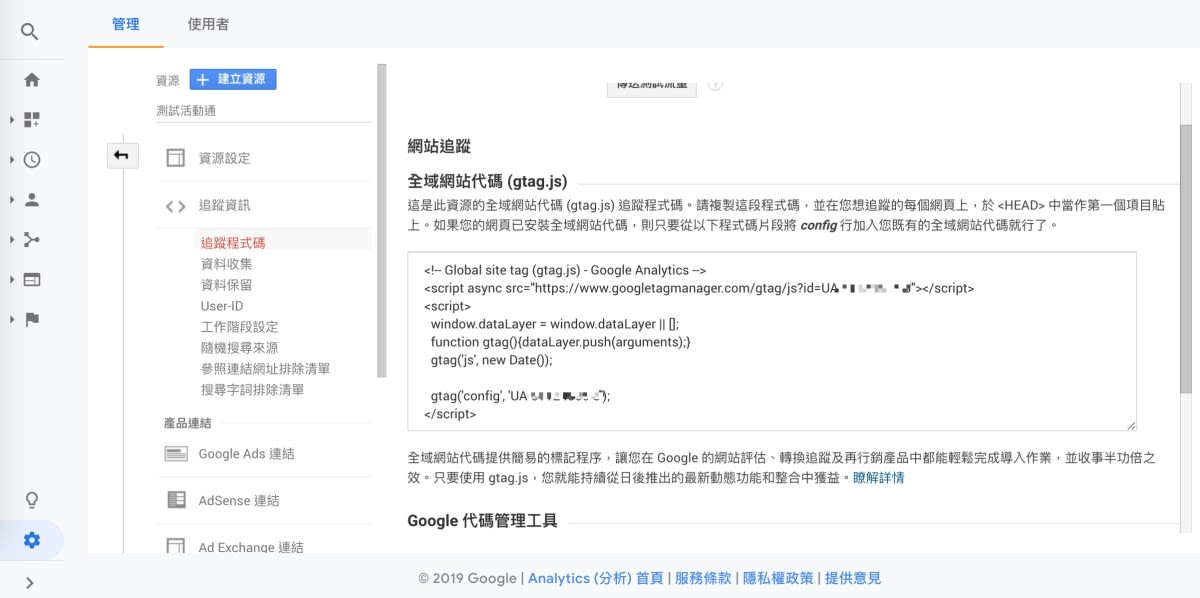
Task: Switch to the 使用者 tab
Action: click(208, 24)
